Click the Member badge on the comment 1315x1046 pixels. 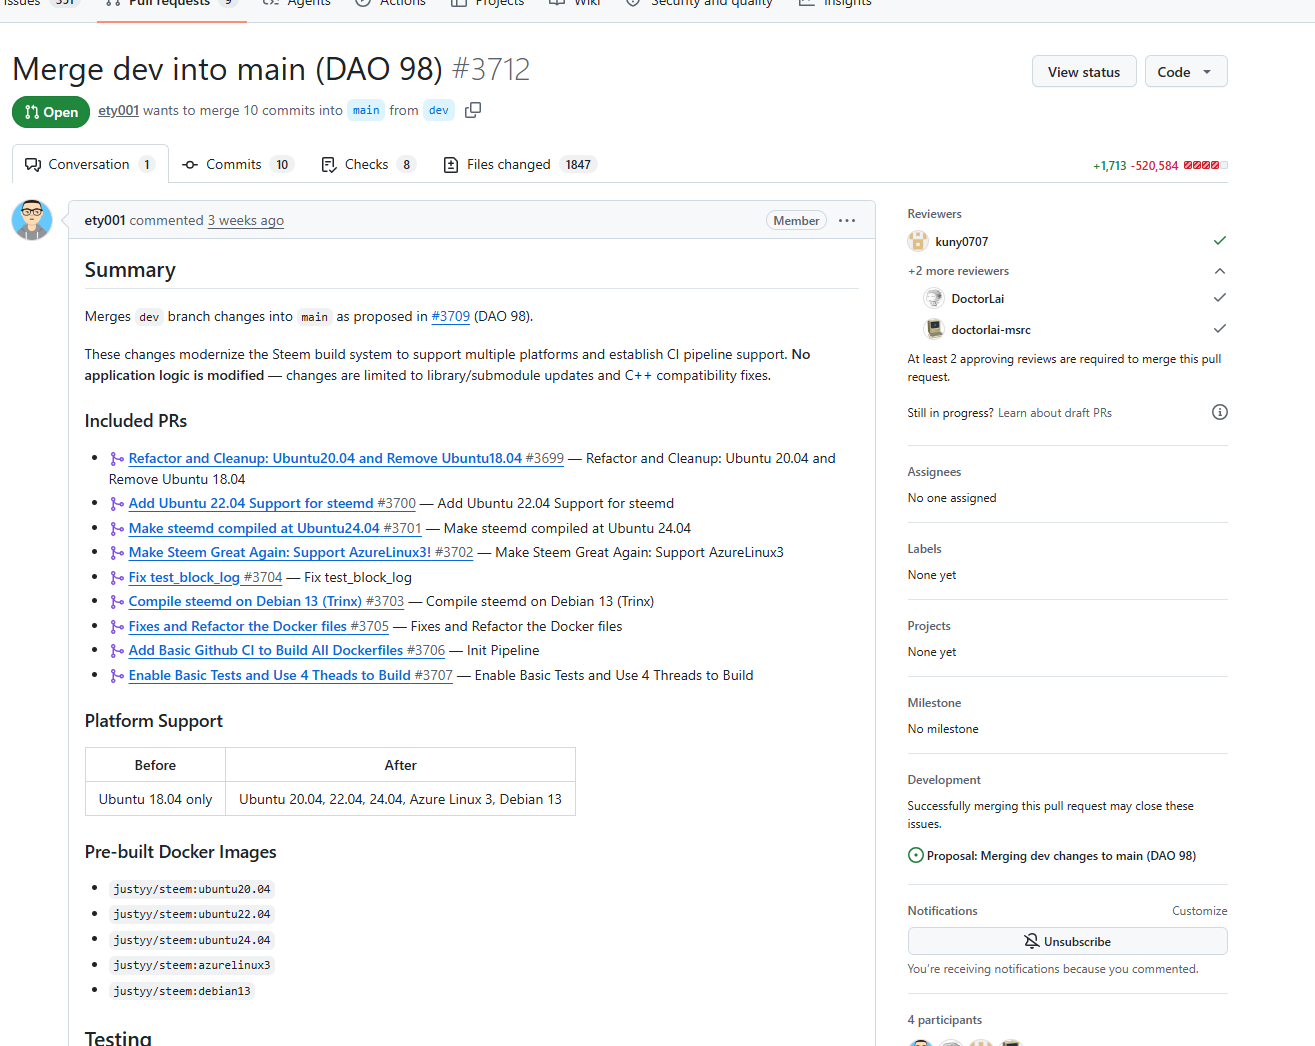click(796, 221)
